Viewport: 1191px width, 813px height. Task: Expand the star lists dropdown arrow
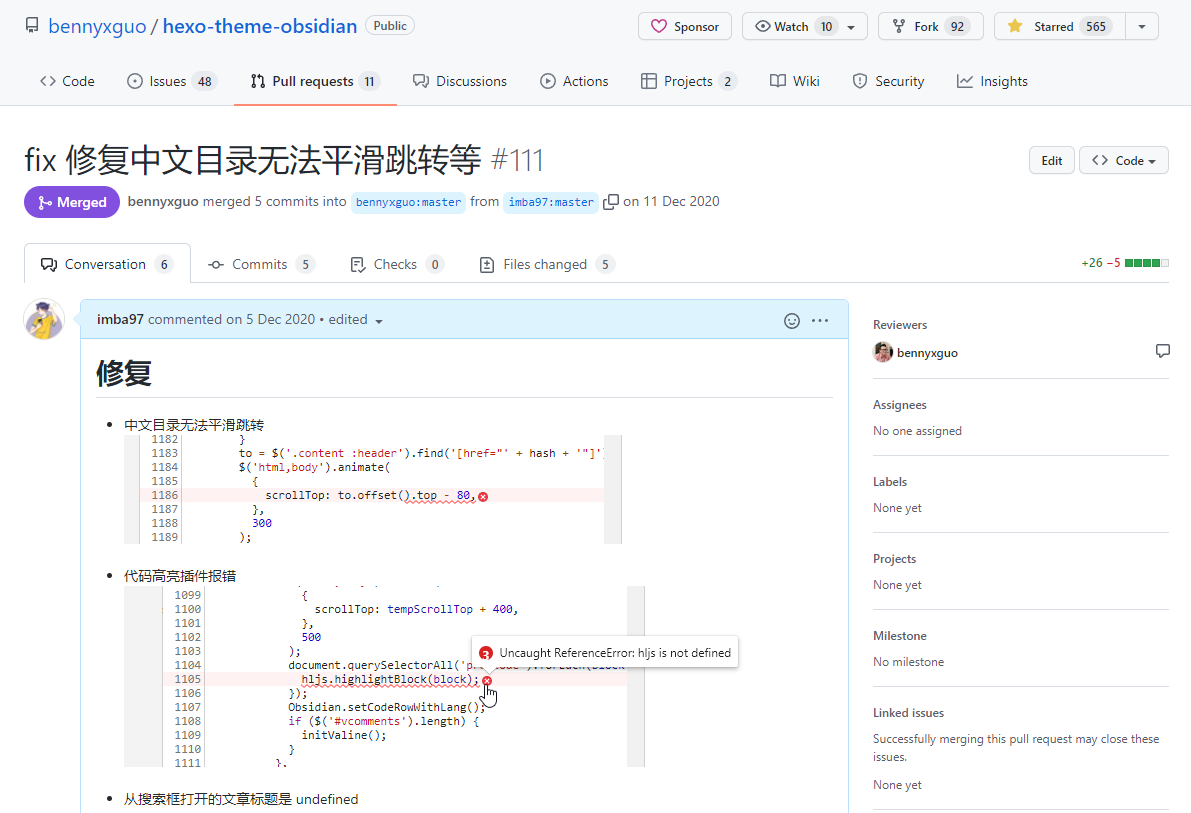tap(1142, 27)
